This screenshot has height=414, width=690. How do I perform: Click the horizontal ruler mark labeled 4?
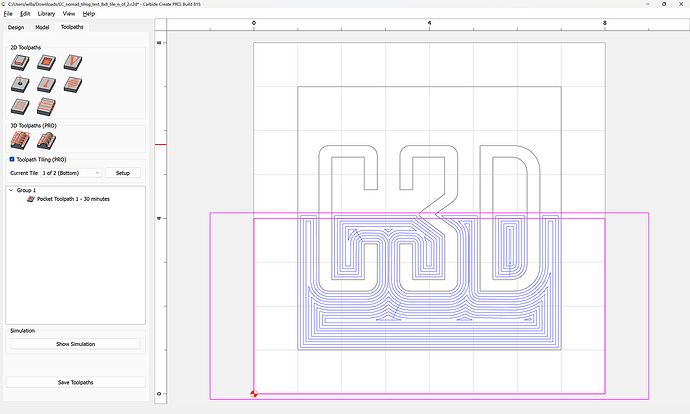(429, 23)
